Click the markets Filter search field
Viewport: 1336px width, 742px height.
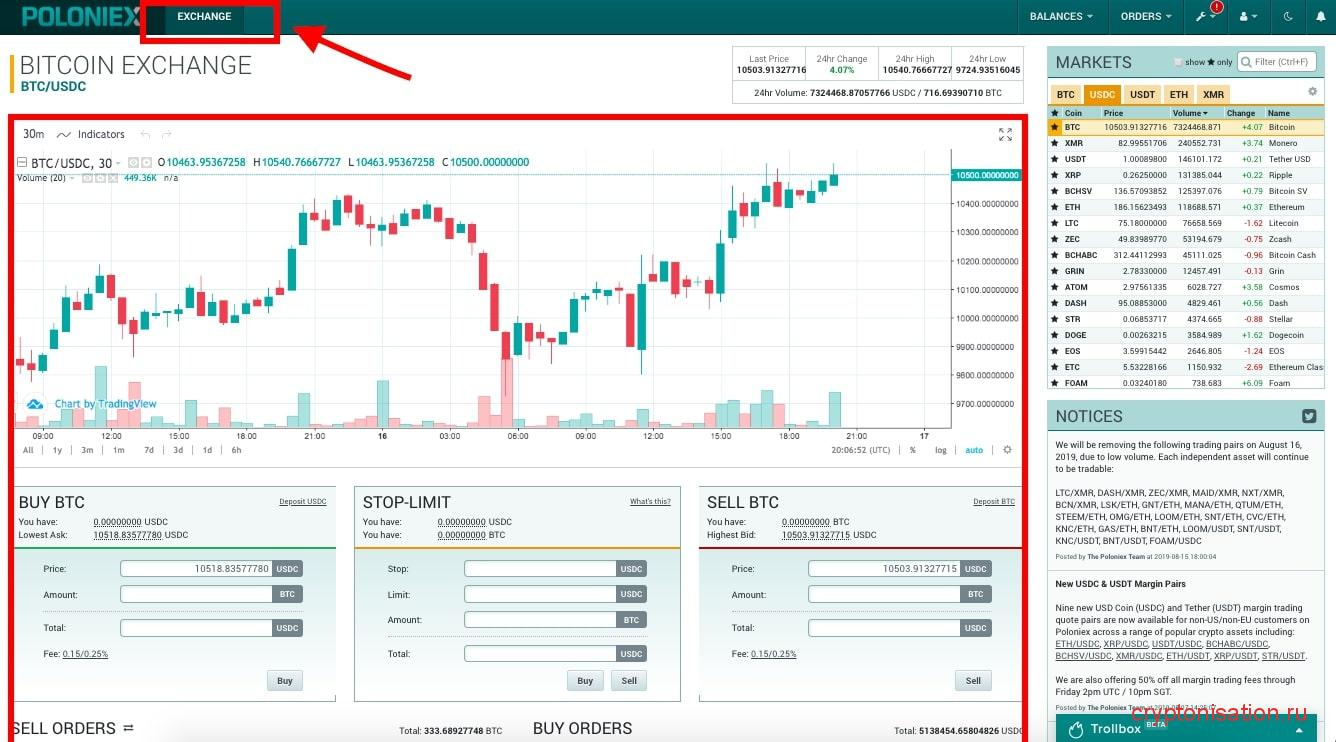(x=1282, y=62)
